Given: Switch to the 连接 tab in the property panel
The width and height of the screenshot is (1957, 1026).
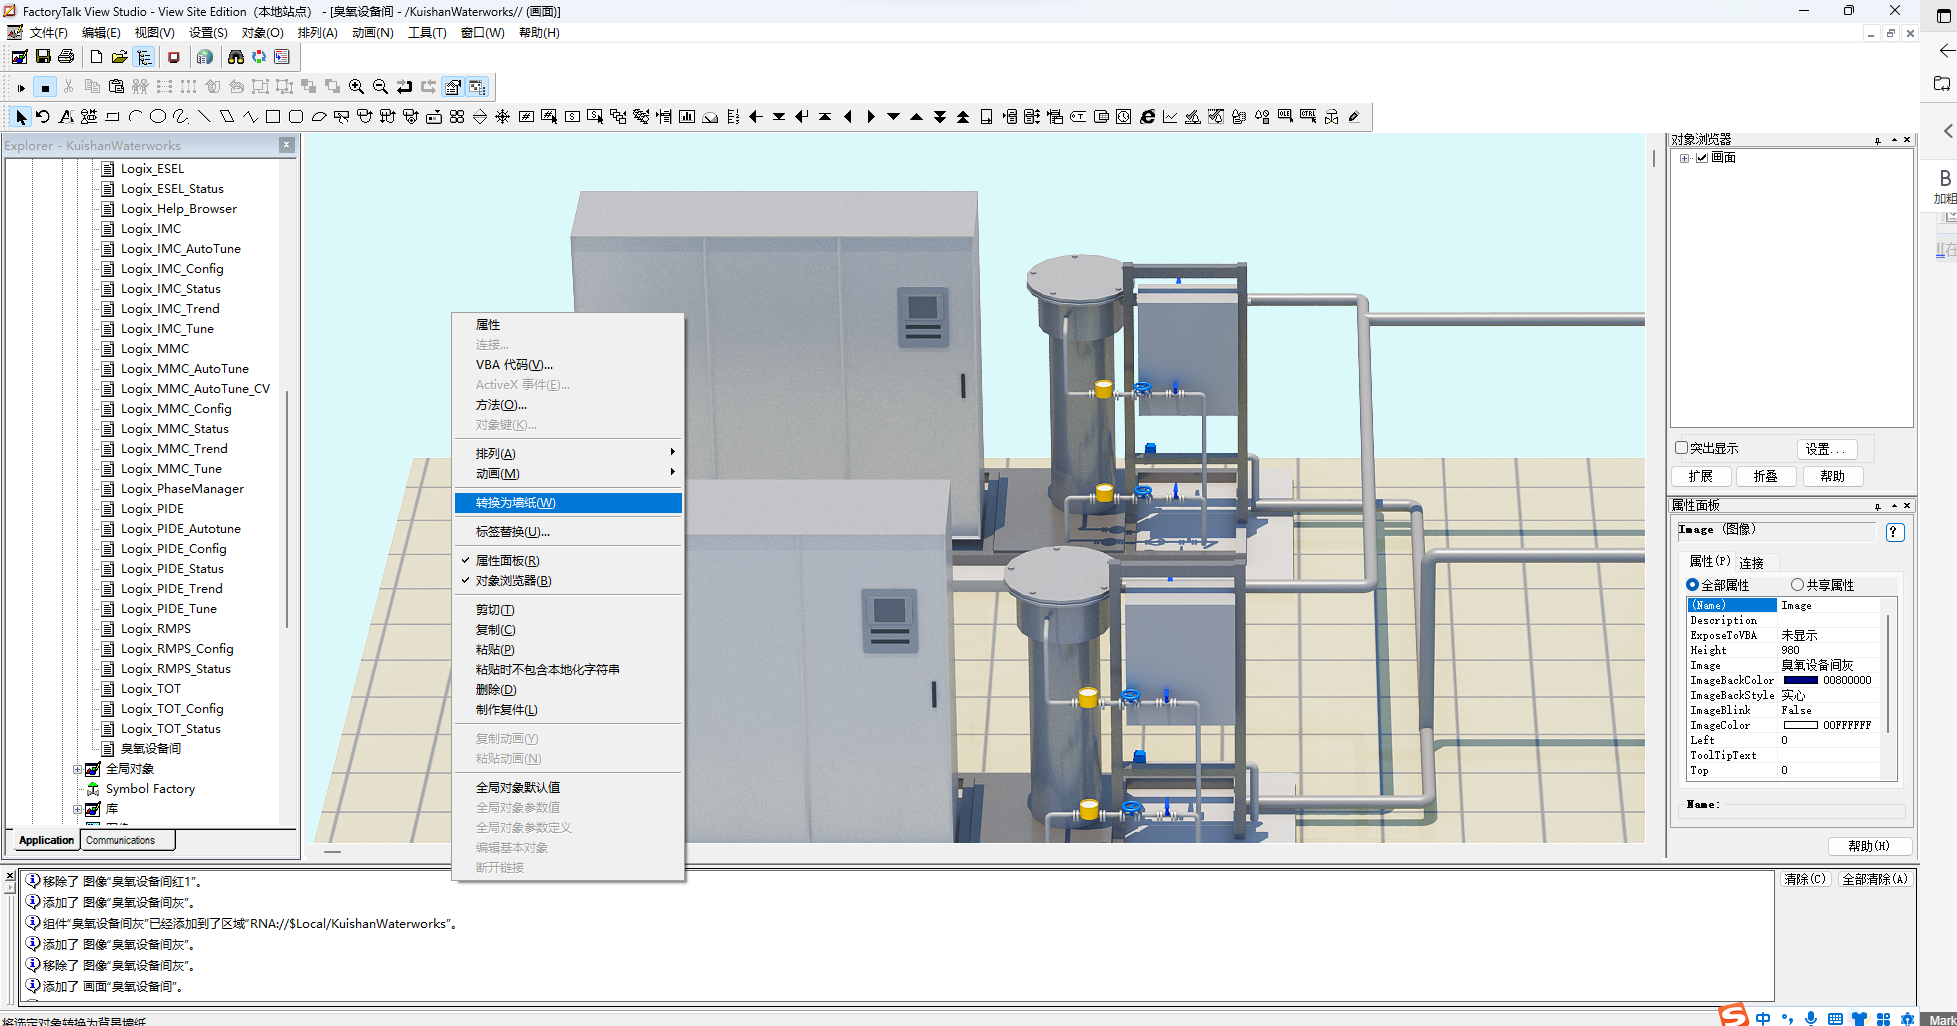Looking at the screenshot, I should pyautogui.click(x=1751, y=563).
